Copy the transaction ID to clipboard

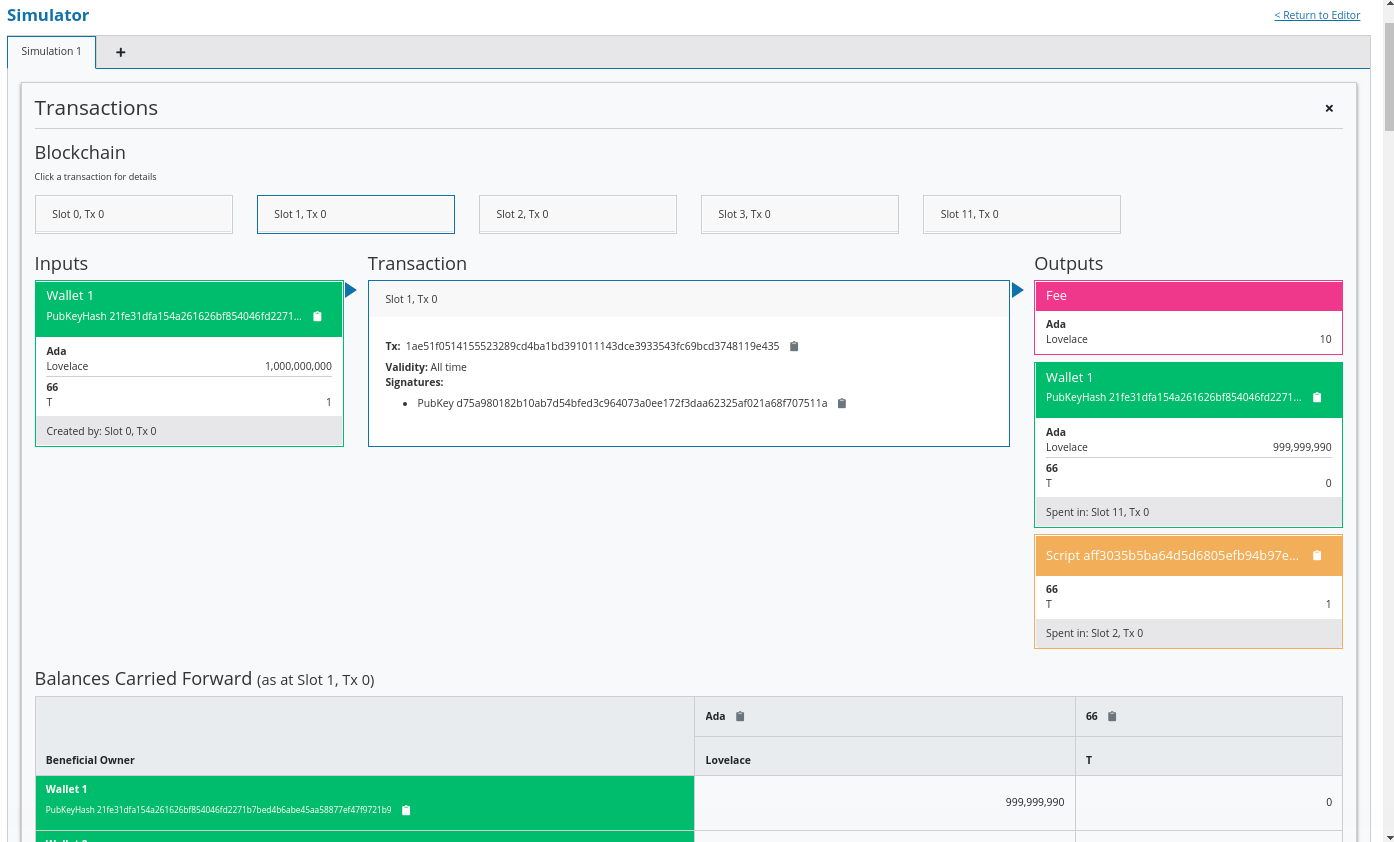tap(794, 346)
